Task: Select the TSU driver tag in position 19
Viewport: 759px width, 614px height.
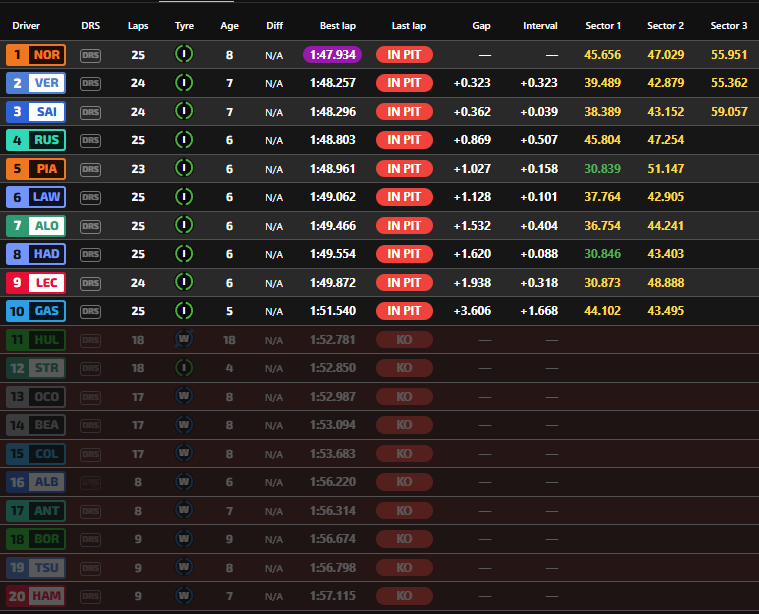Action: point(36,568)
